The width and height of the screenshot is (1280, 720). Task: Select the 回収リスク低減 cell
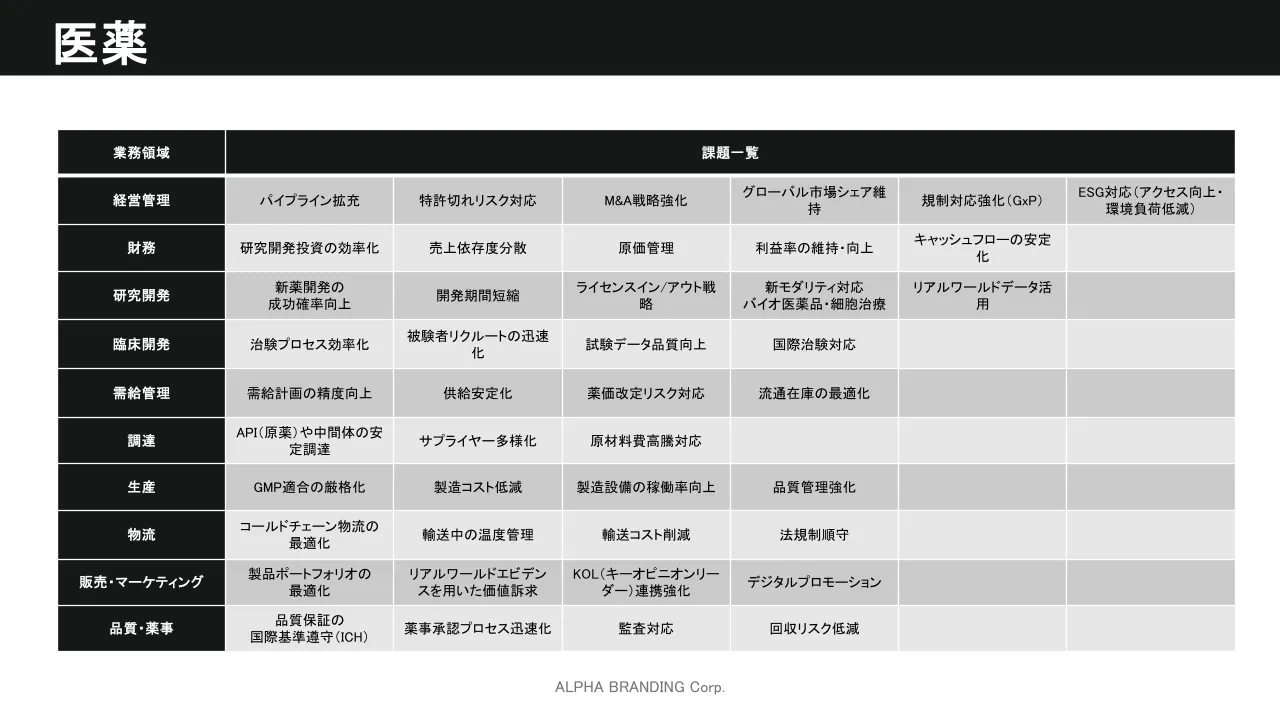coord(814,628)
